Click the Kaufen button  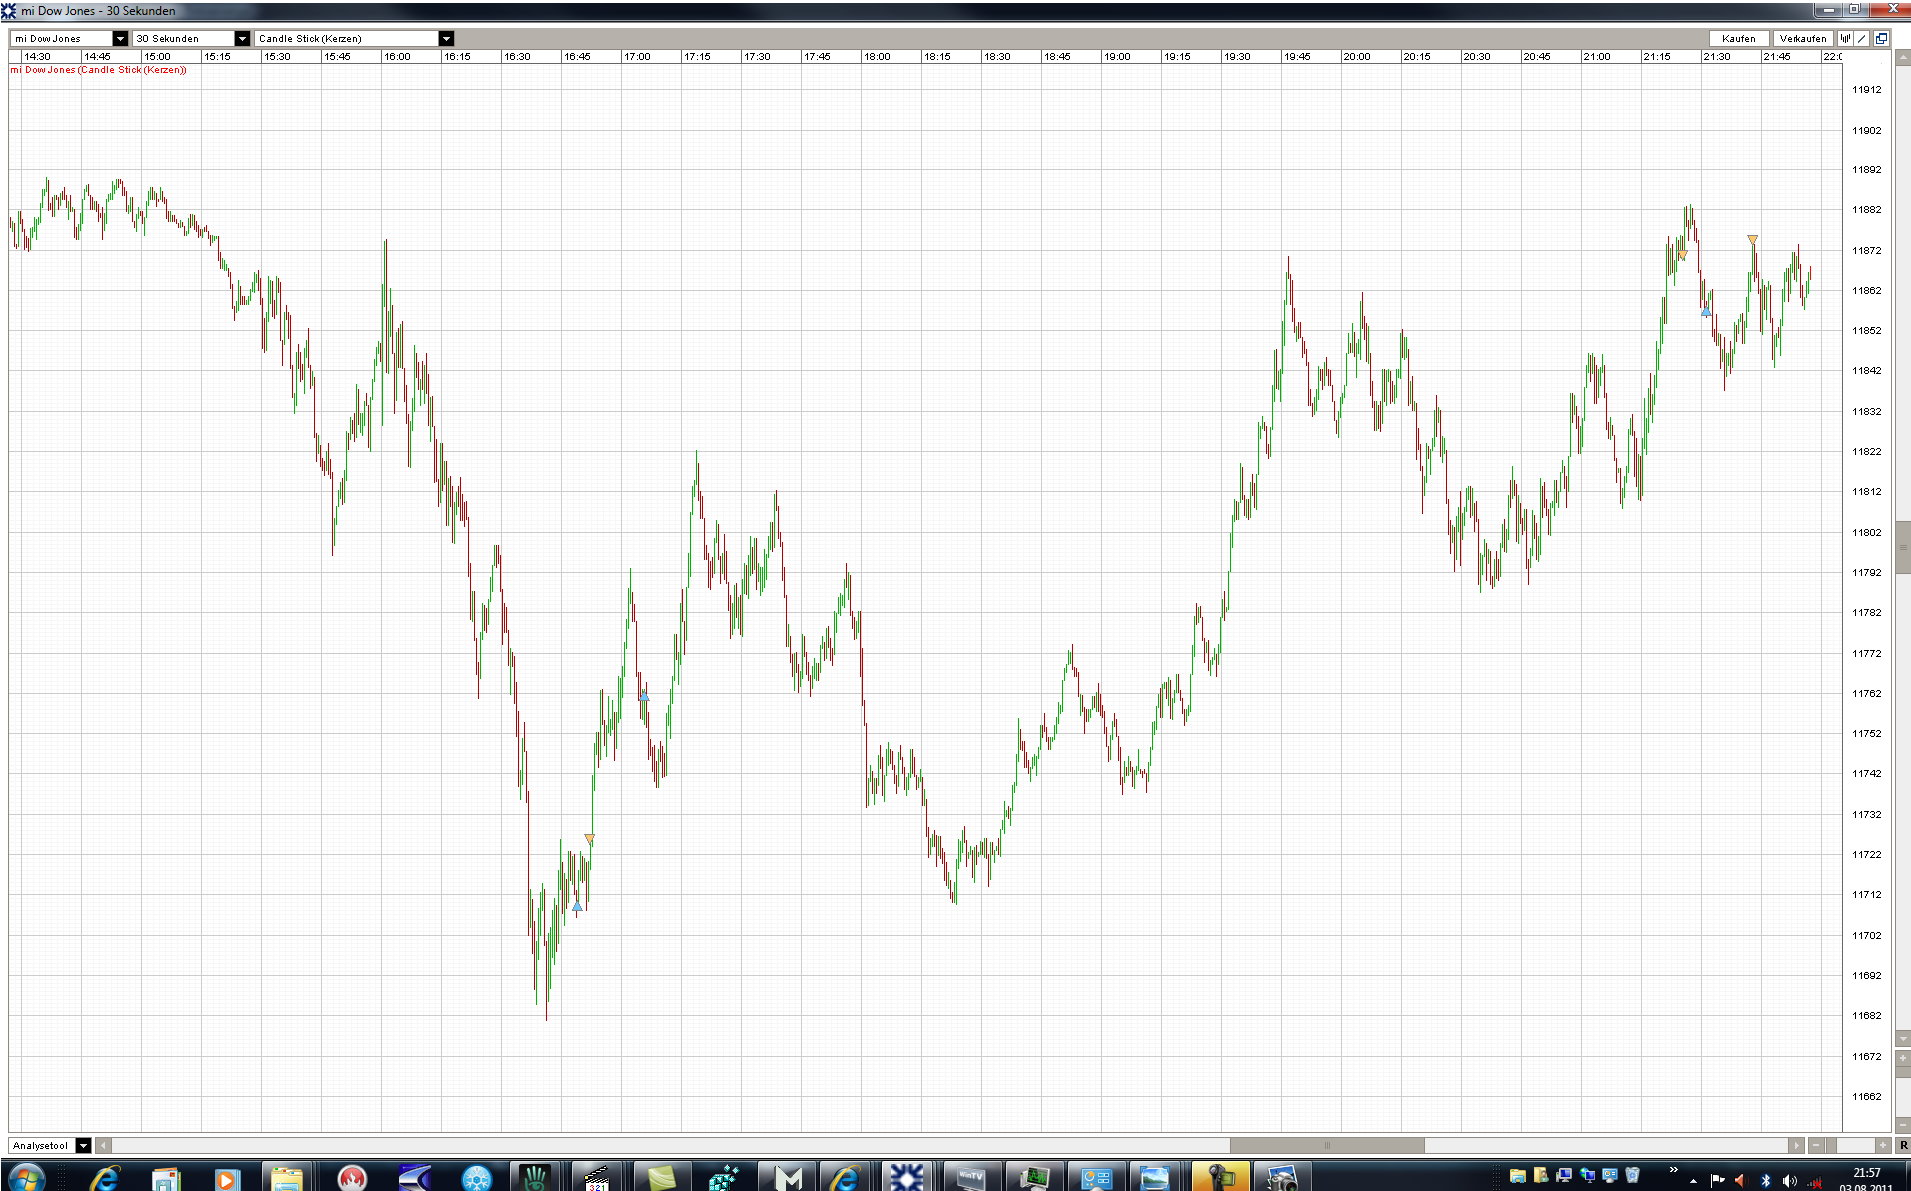(1739, 38)
